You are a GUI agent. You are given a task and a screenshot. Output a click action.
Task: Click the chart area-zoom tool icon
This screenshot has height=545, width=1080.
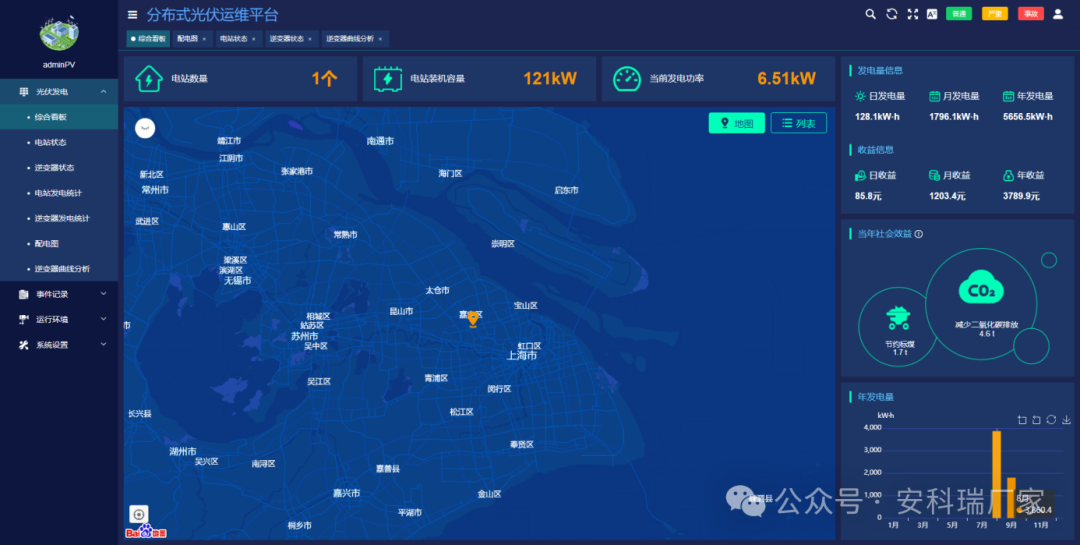pyautogui.click(x=1021, y=420)
